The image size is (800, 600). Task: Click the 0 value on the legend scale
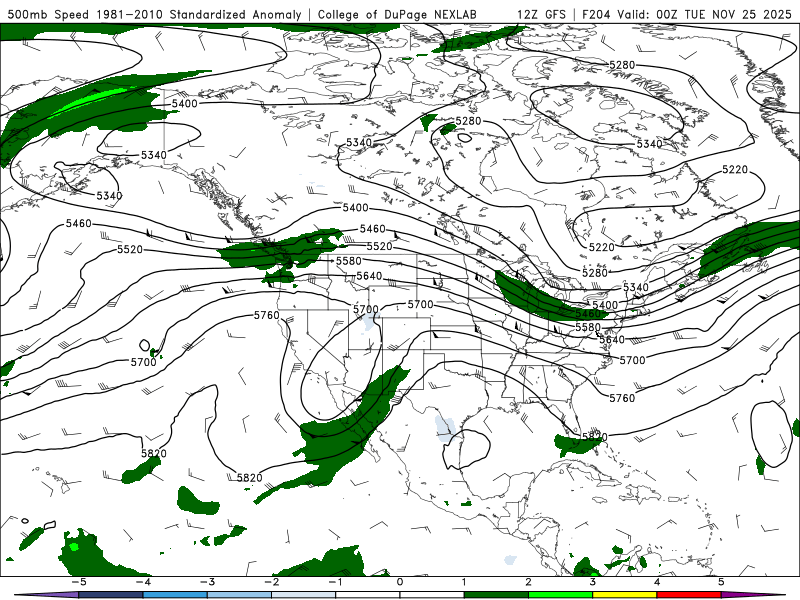coord(400,582)
